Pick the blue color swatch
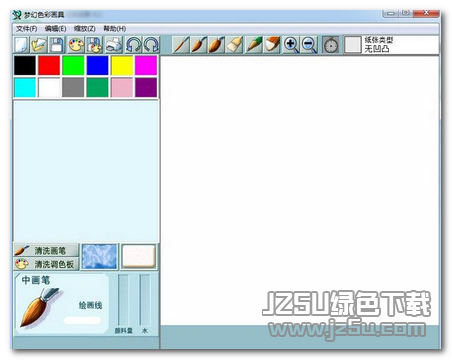 (x=98, y=65)
